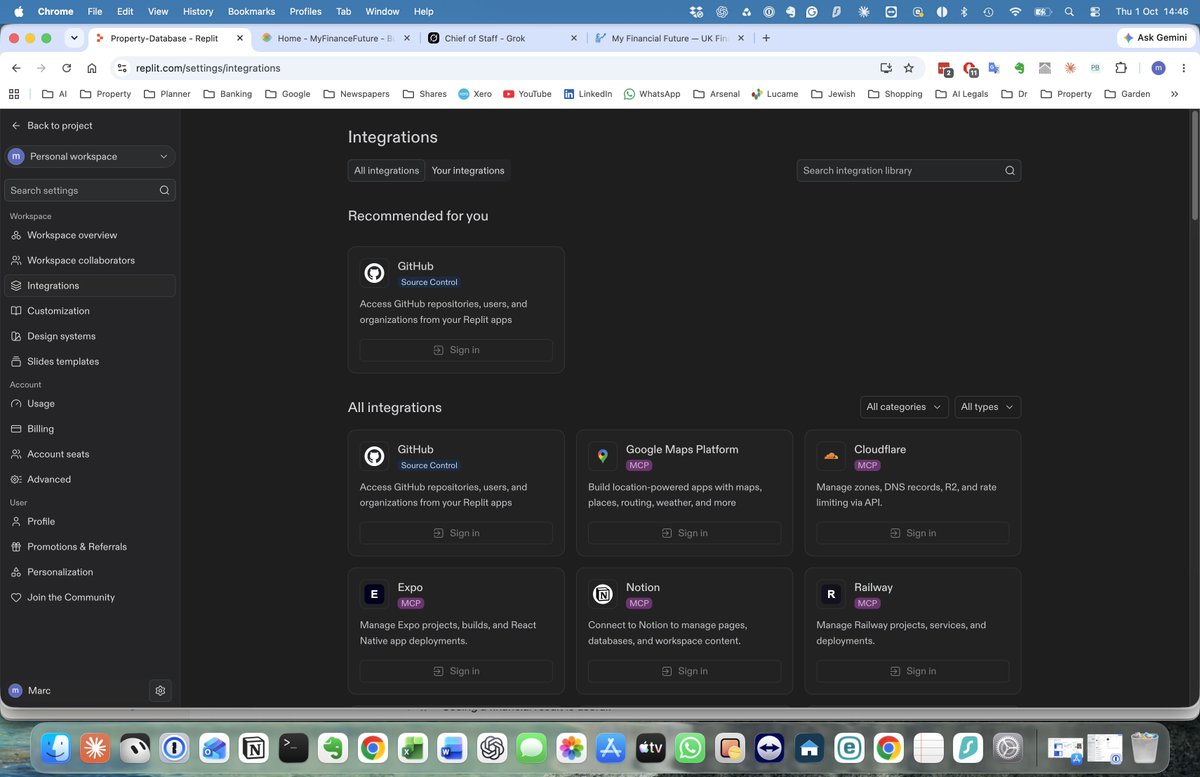Switch to All integrations tab
This screenshot has height=777, width=1200.
[x=386, y=170]
